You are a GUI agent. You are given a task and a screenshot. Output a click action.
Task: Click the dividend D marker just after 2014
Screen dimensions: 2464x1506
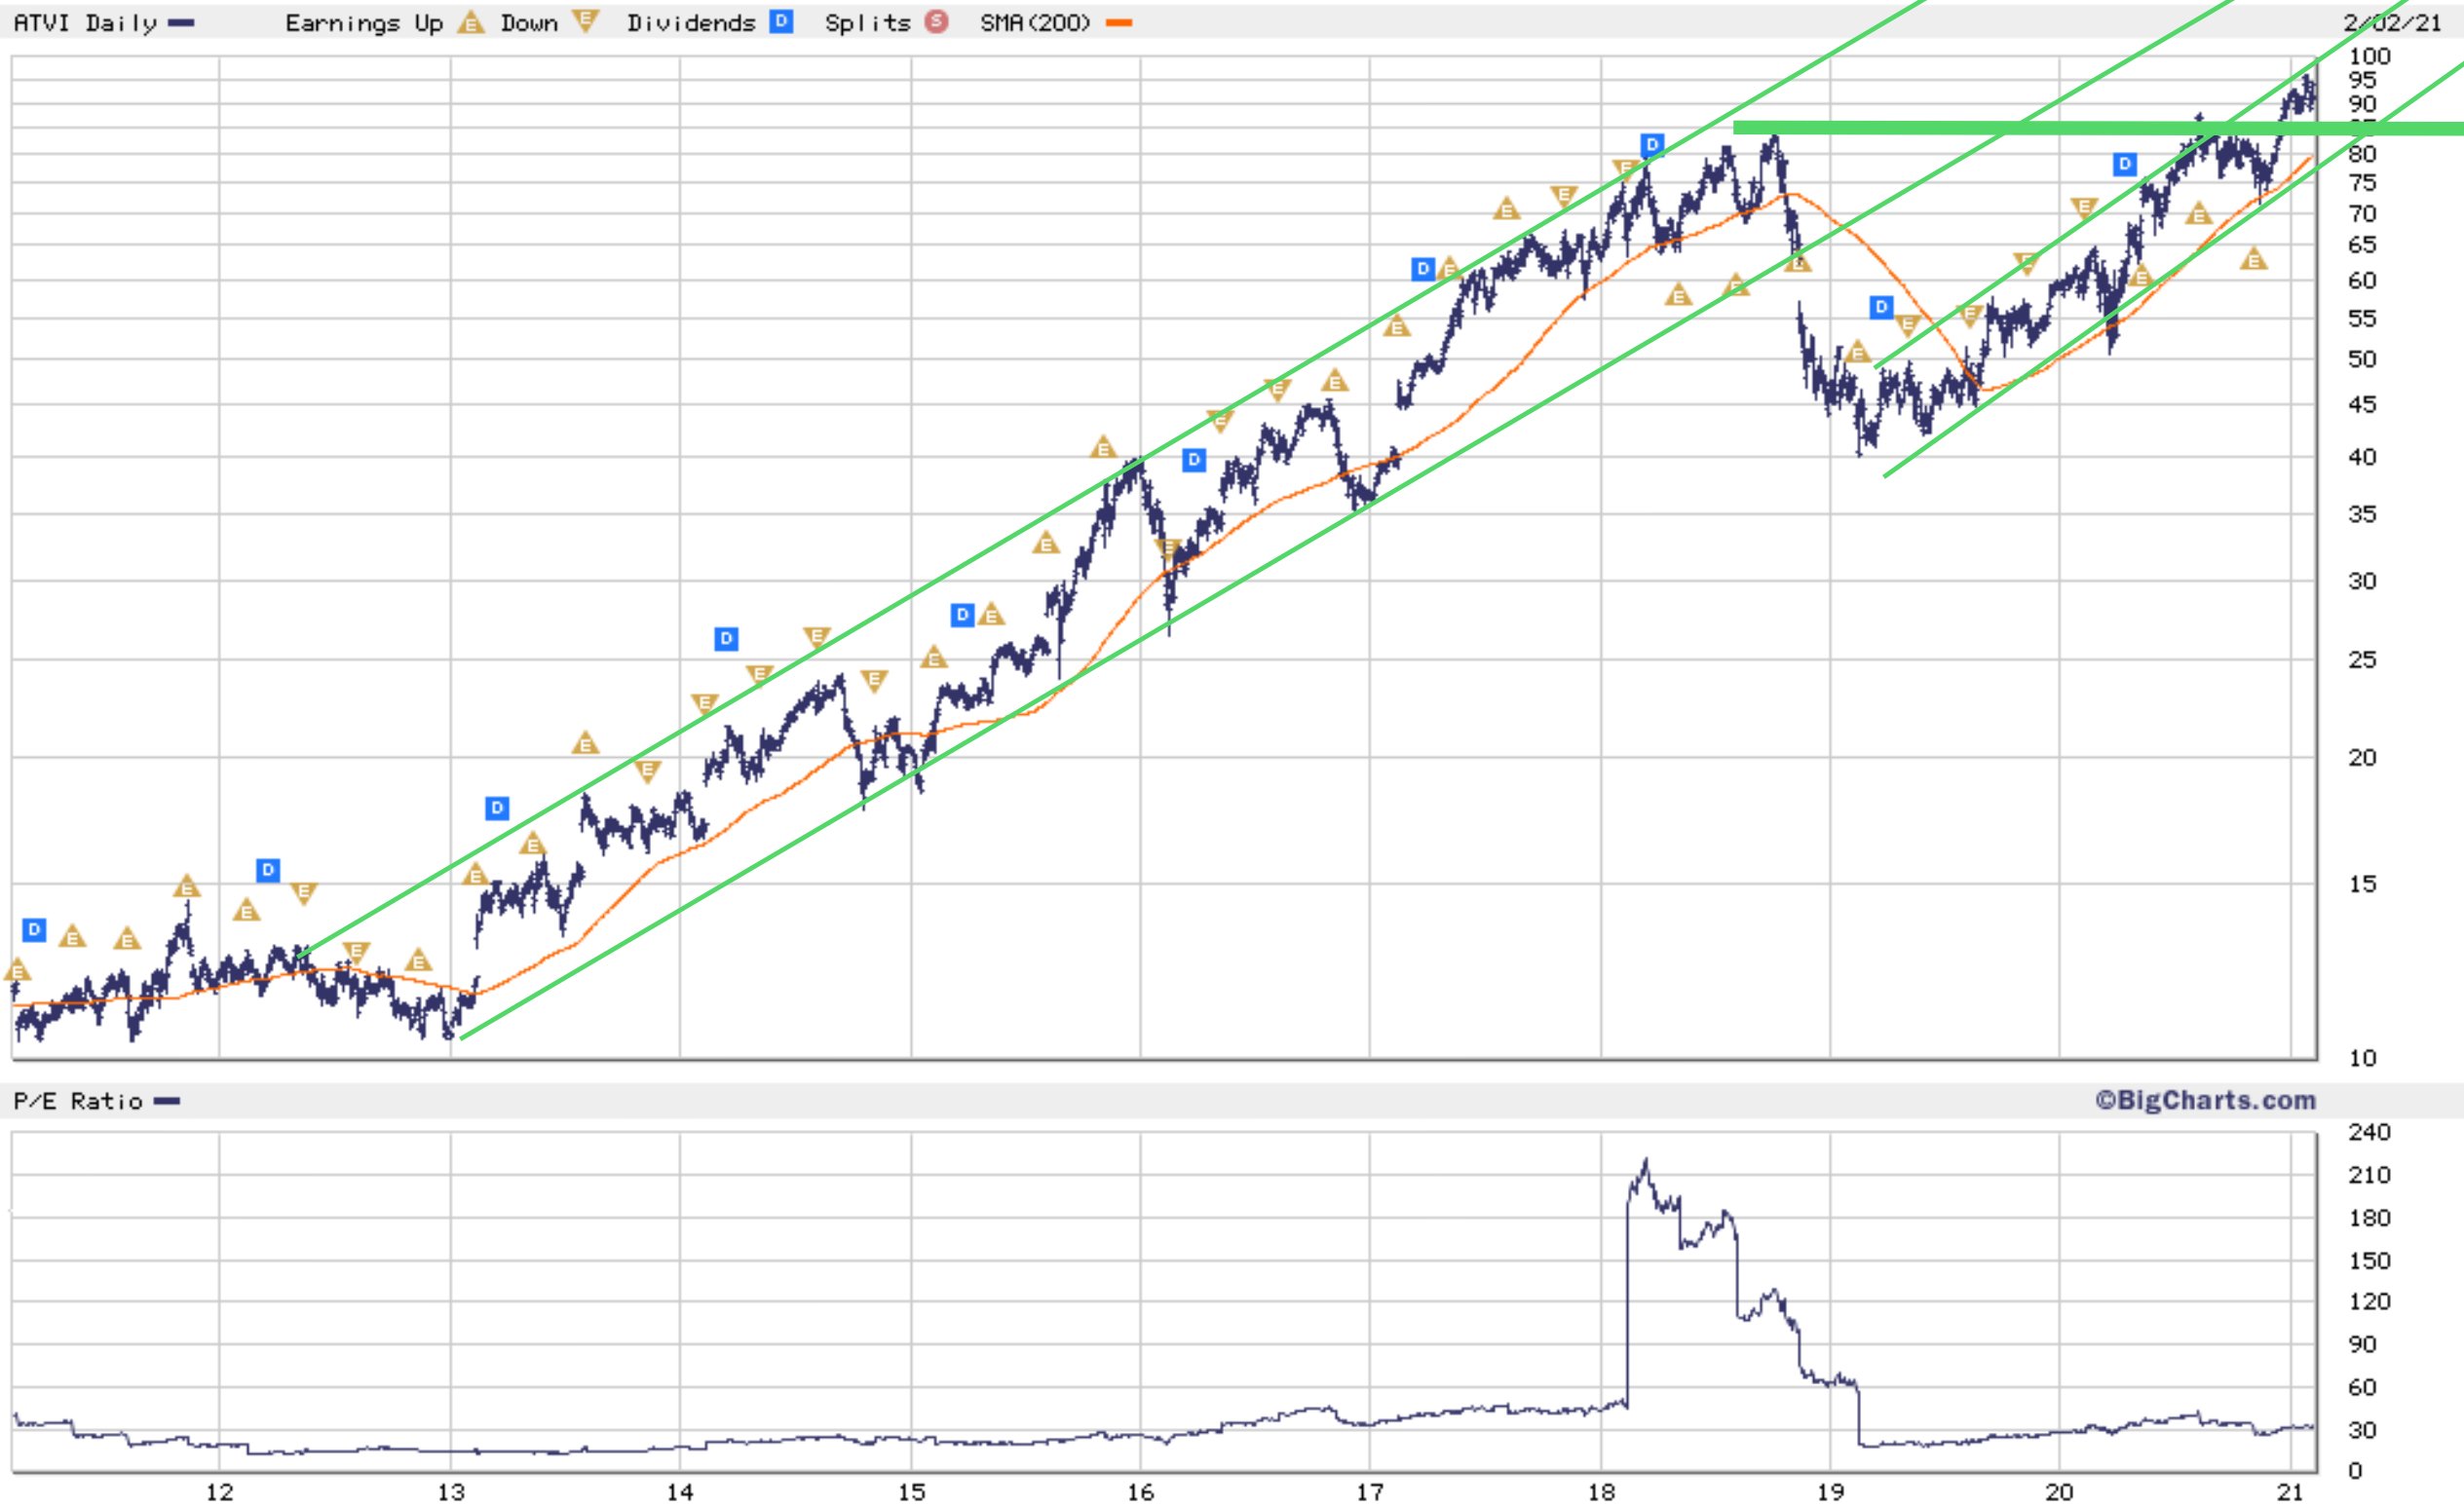726,638
